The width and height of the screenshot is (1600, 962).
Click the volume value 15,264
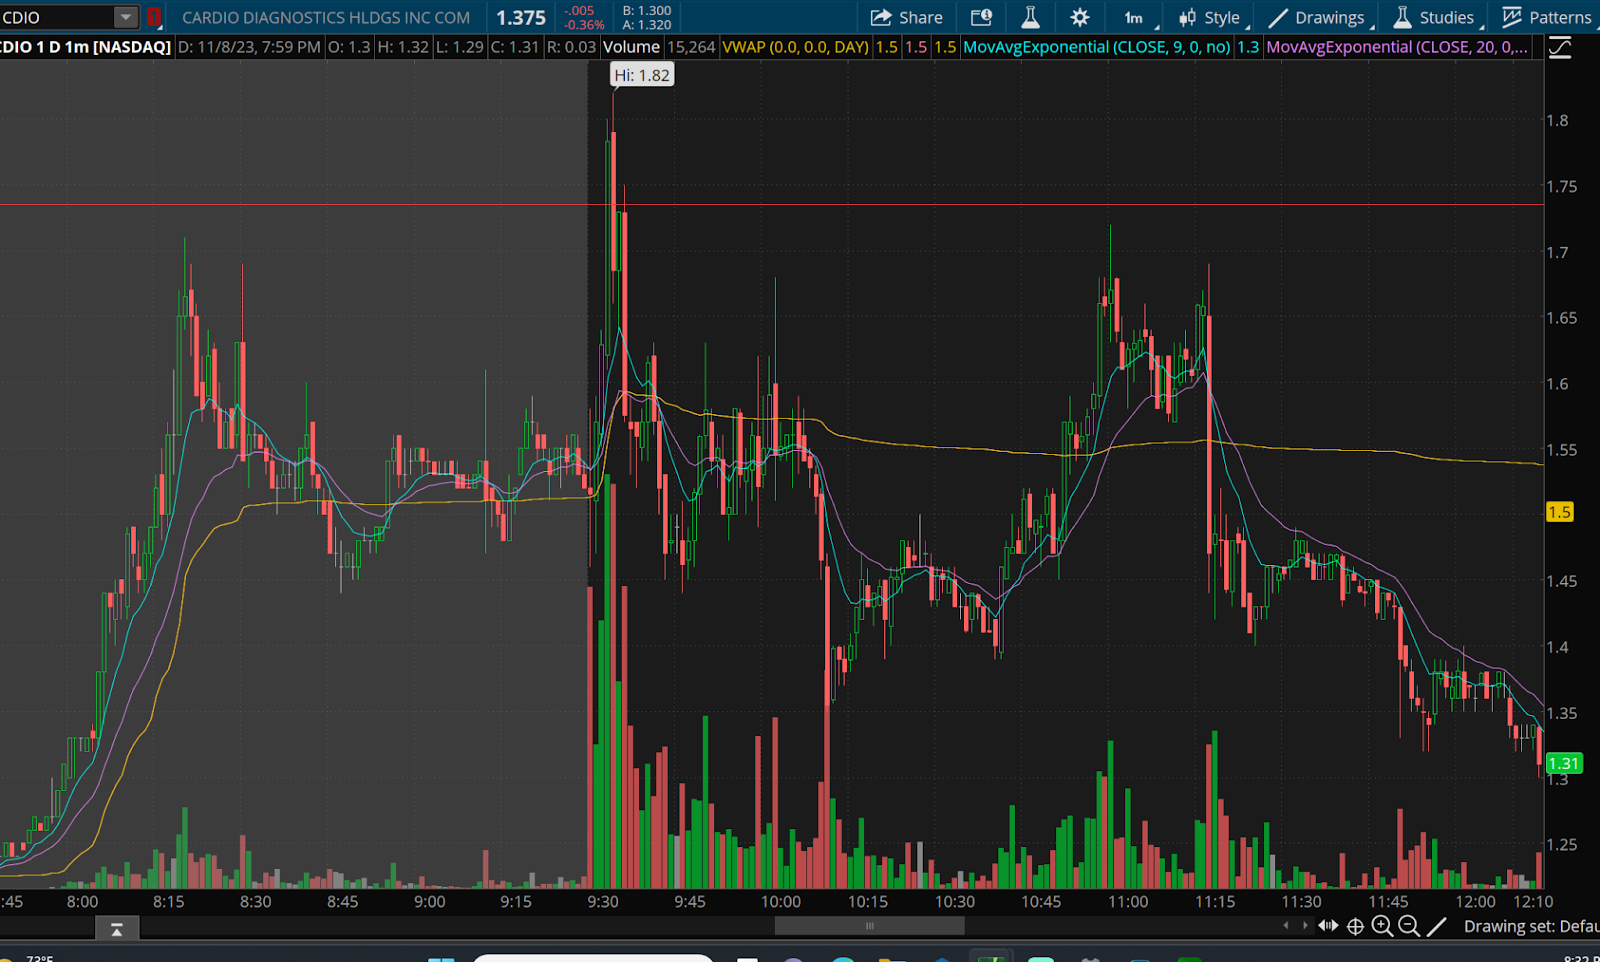691,47
